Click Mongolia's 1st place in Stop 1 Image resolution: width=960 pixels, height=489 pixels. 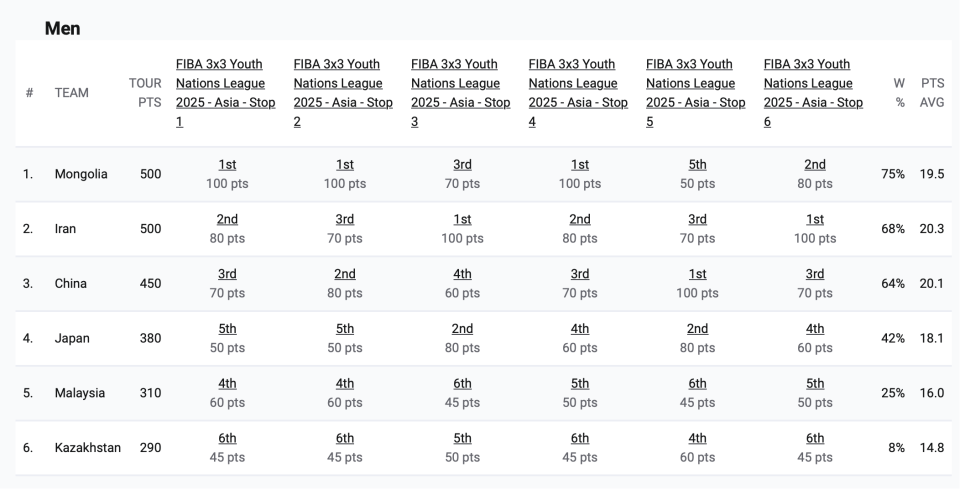(227, 165)
